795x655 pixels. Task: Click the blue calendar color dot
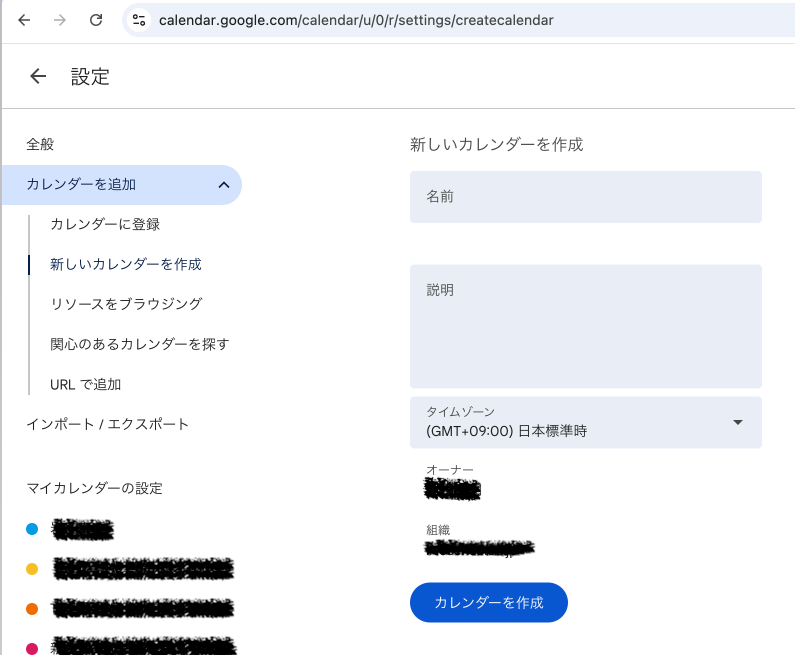32,529
